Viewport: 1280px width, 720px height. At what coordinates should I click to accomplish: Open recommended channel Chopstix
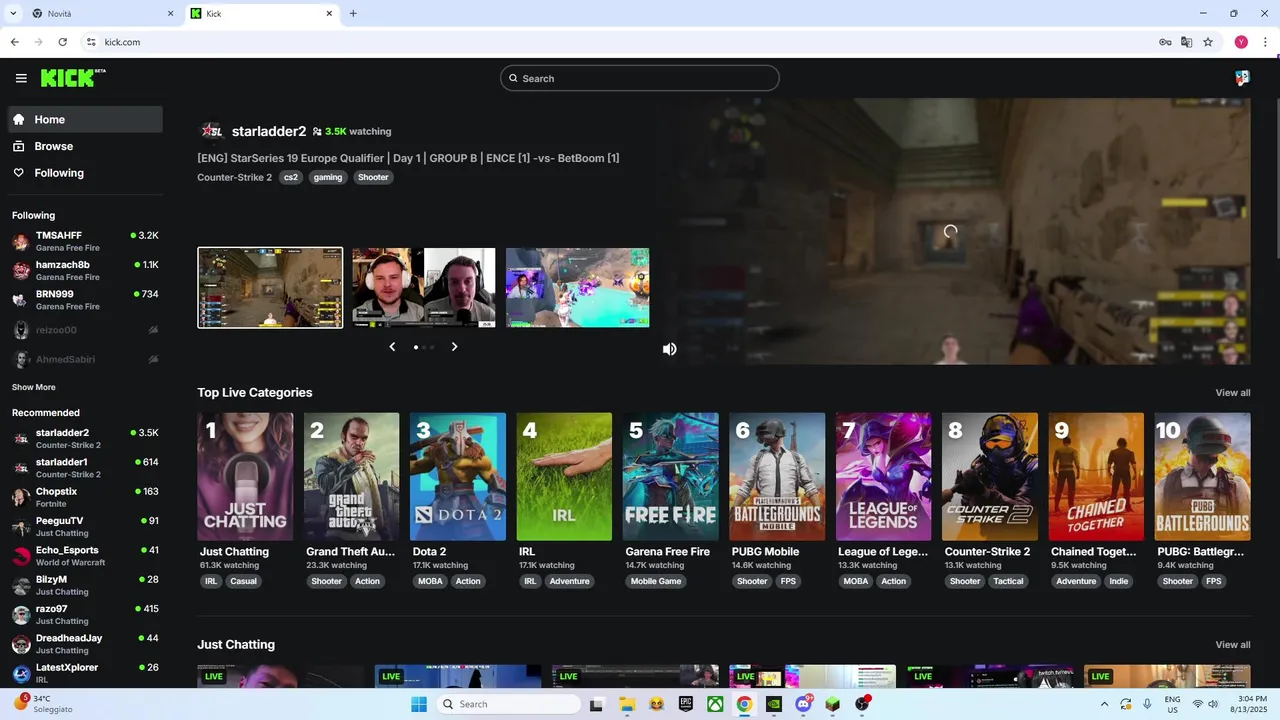click(x=85, y=497)
